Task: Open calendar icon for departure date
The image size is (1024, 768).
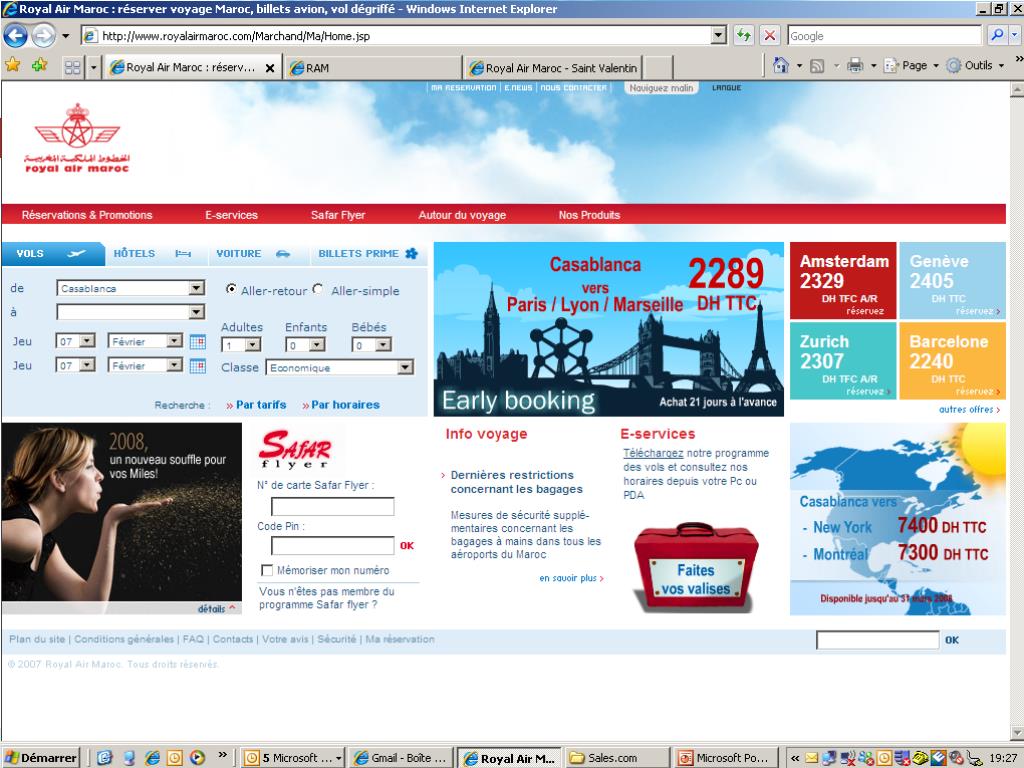Action: point(197,341)
